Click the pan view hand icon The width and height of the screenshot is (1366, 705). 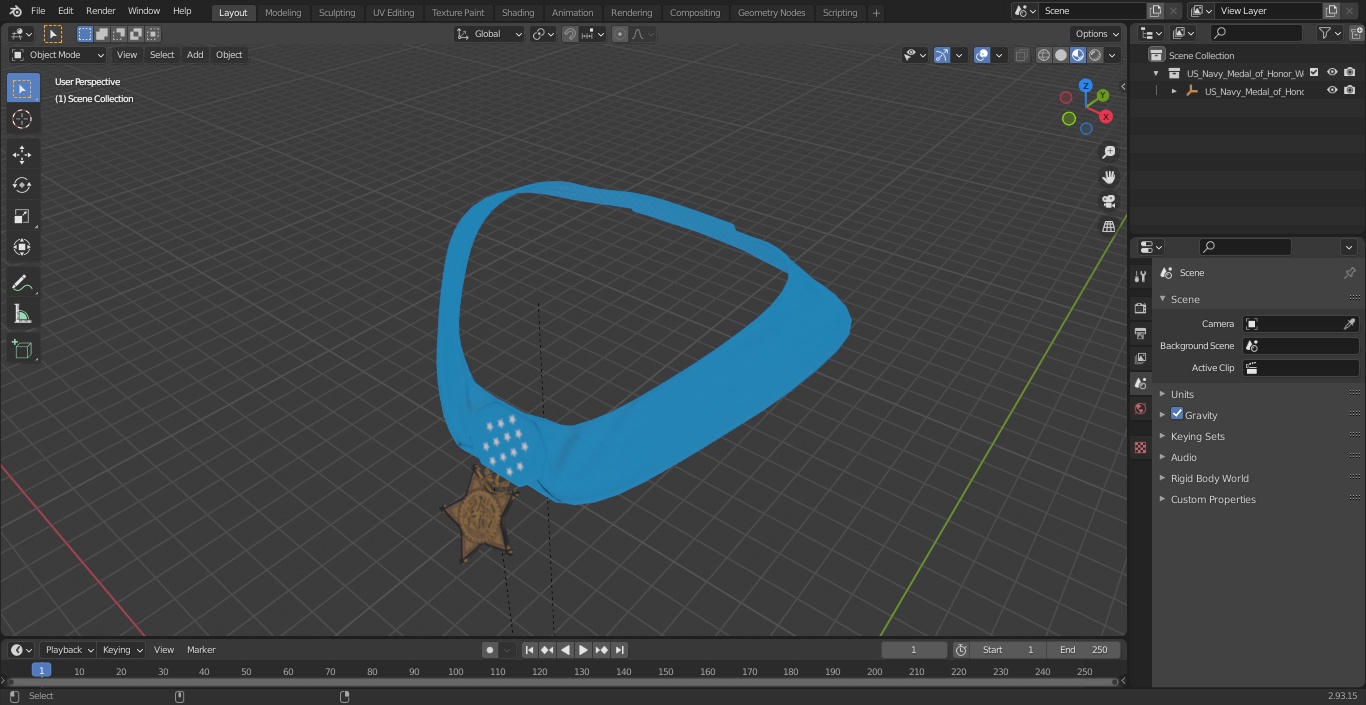[x=1108, y=177]
